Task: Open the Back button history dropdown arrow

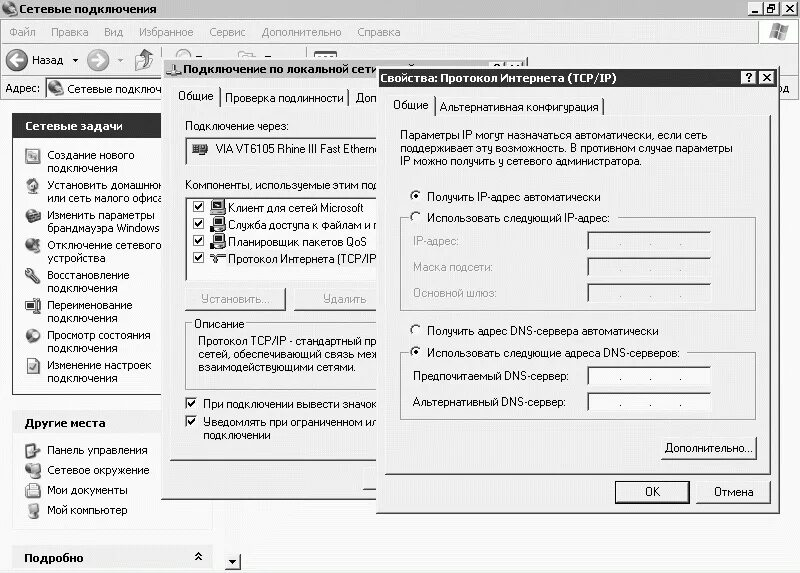Action: click(x=75, y=60)
